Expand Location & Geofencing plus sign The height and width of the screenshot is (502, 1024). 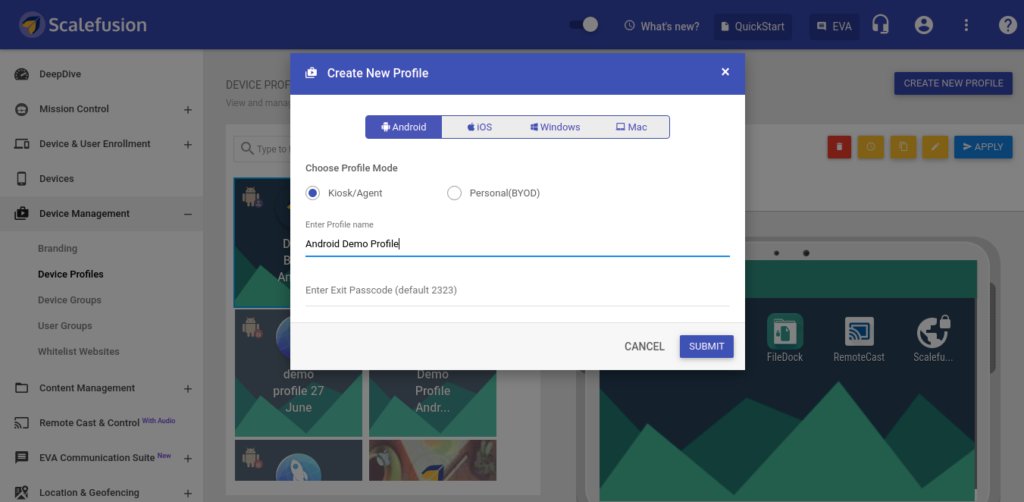pyautogui.click(x=188, y=493)
